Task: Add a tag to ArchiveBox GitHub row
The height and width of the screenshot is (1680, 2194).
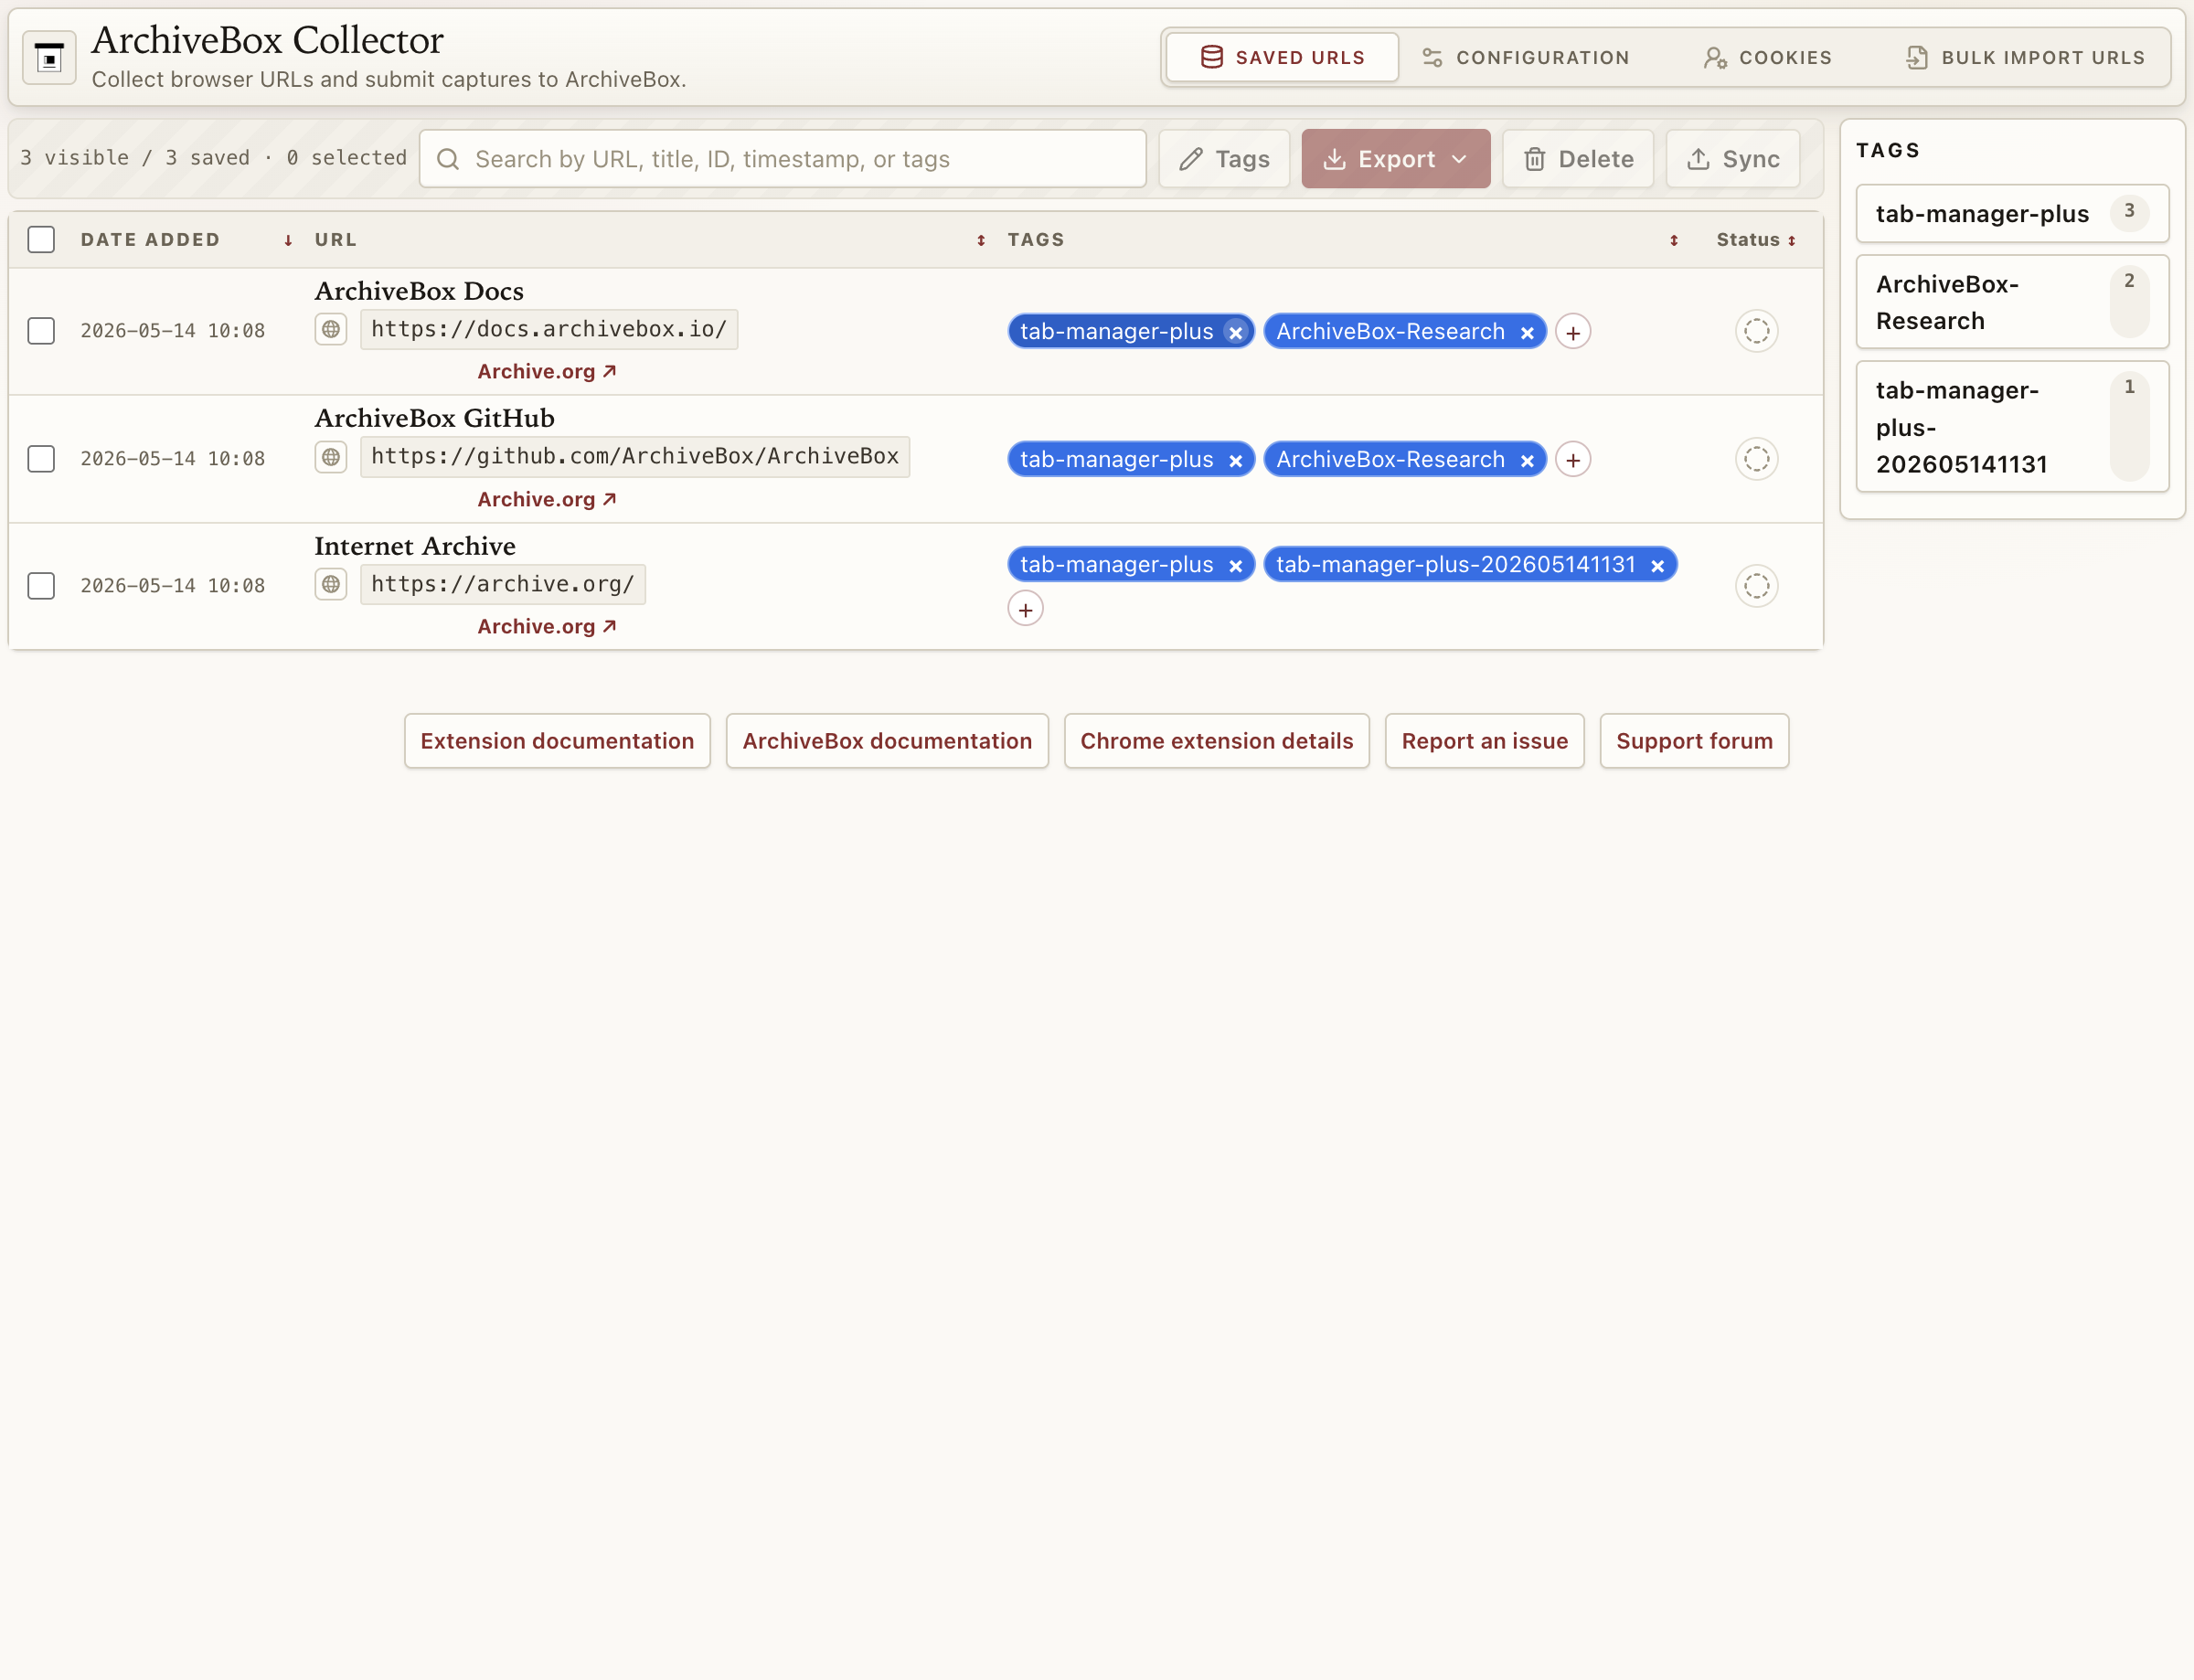Action: point(1573,460)
